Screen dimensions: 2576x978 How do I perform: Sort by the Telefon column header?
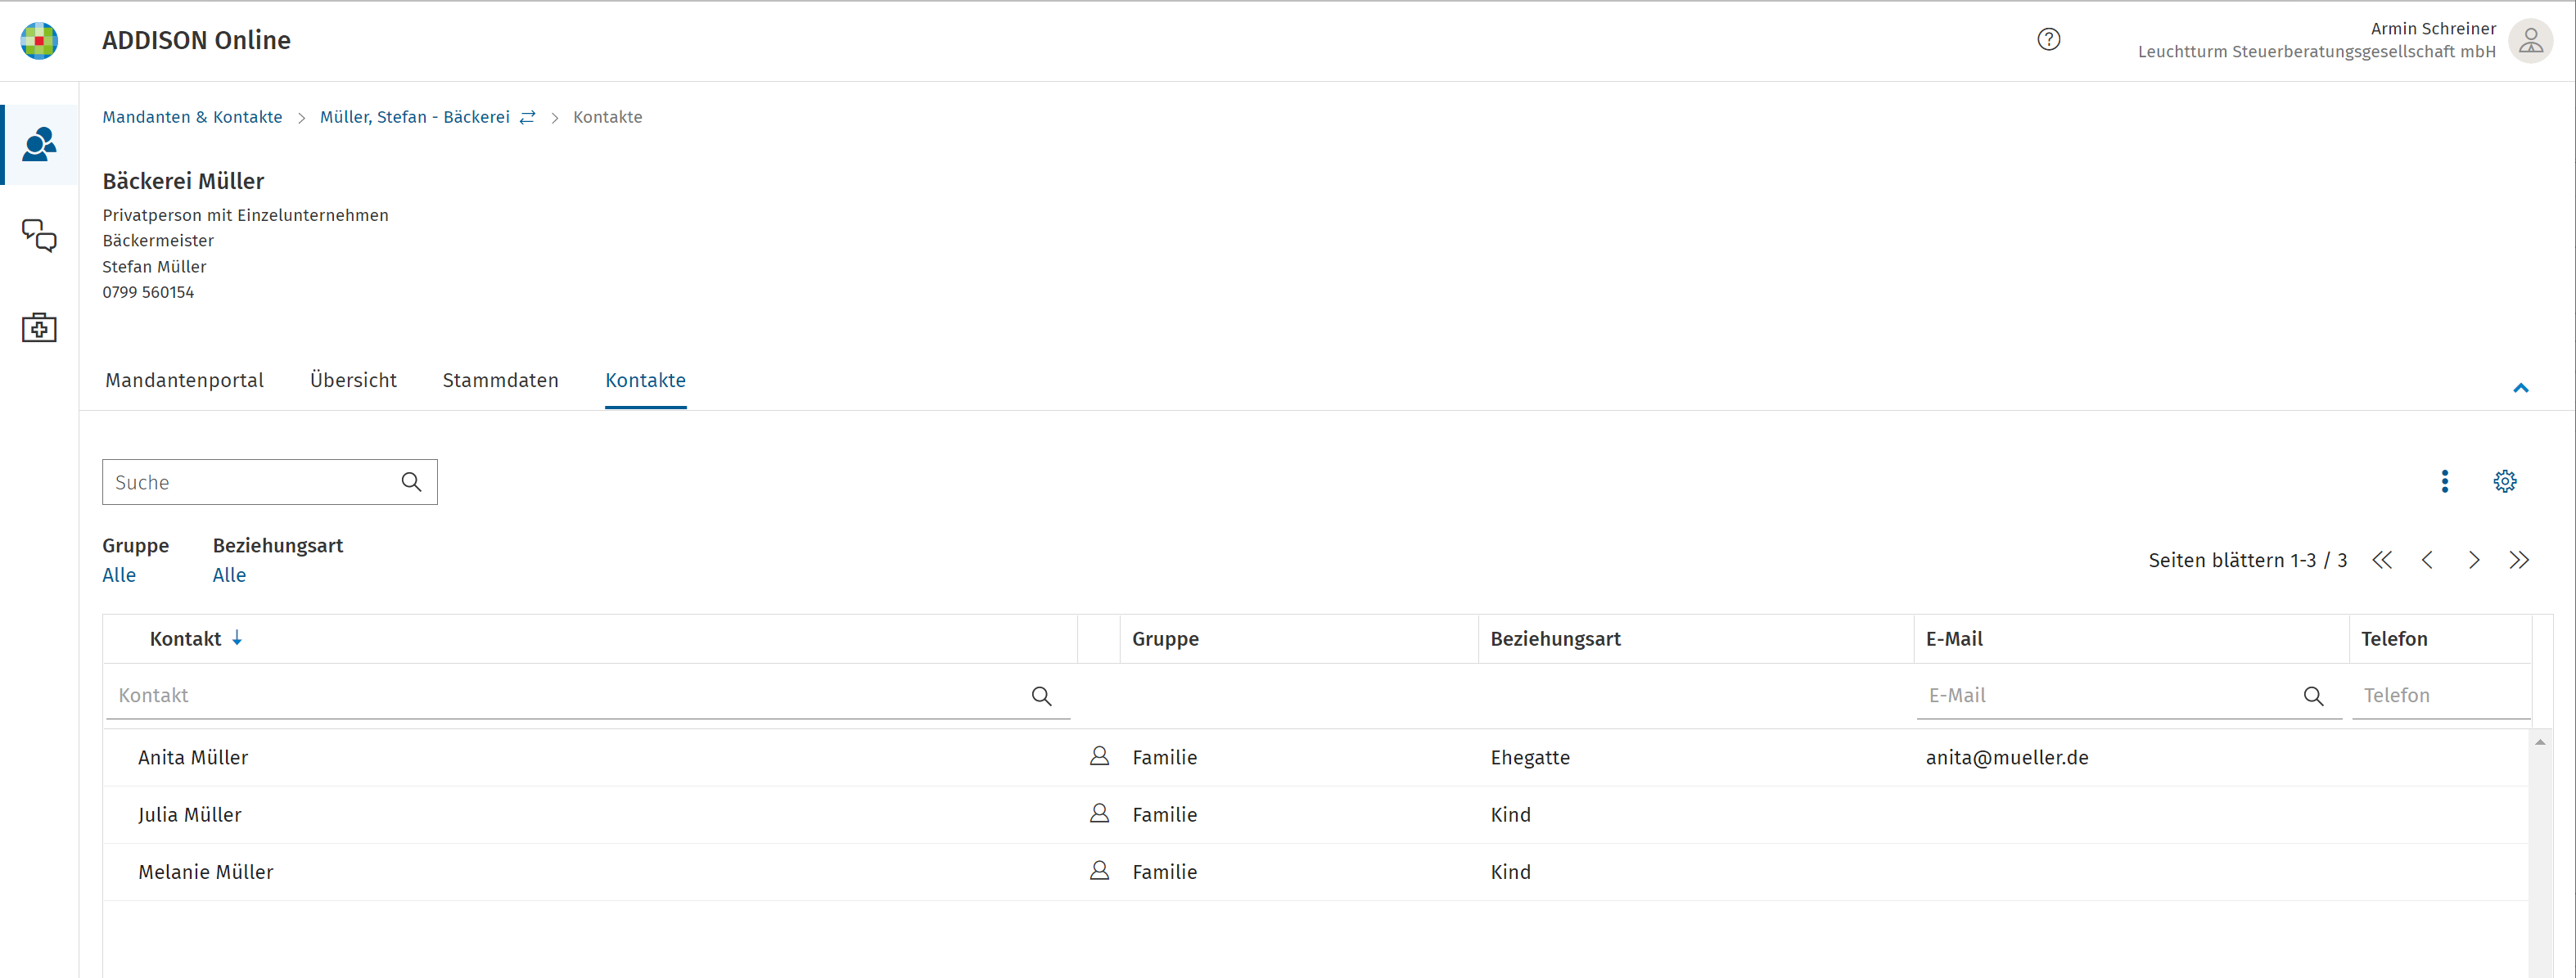[x=2394, y=639]
